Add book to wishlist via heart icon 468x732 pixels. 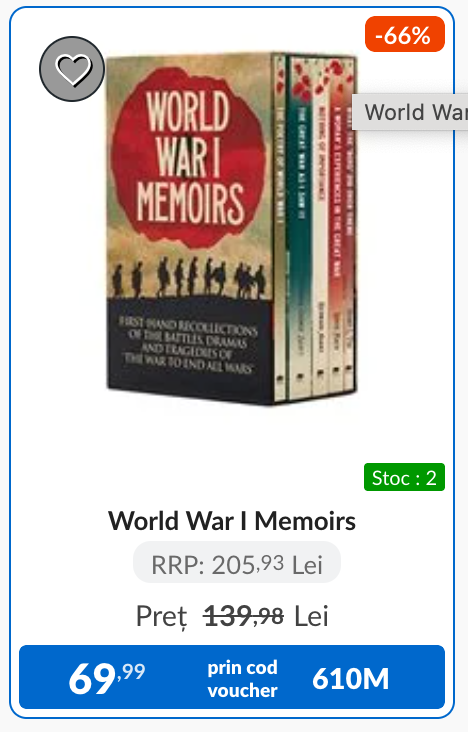click(72, 69)
